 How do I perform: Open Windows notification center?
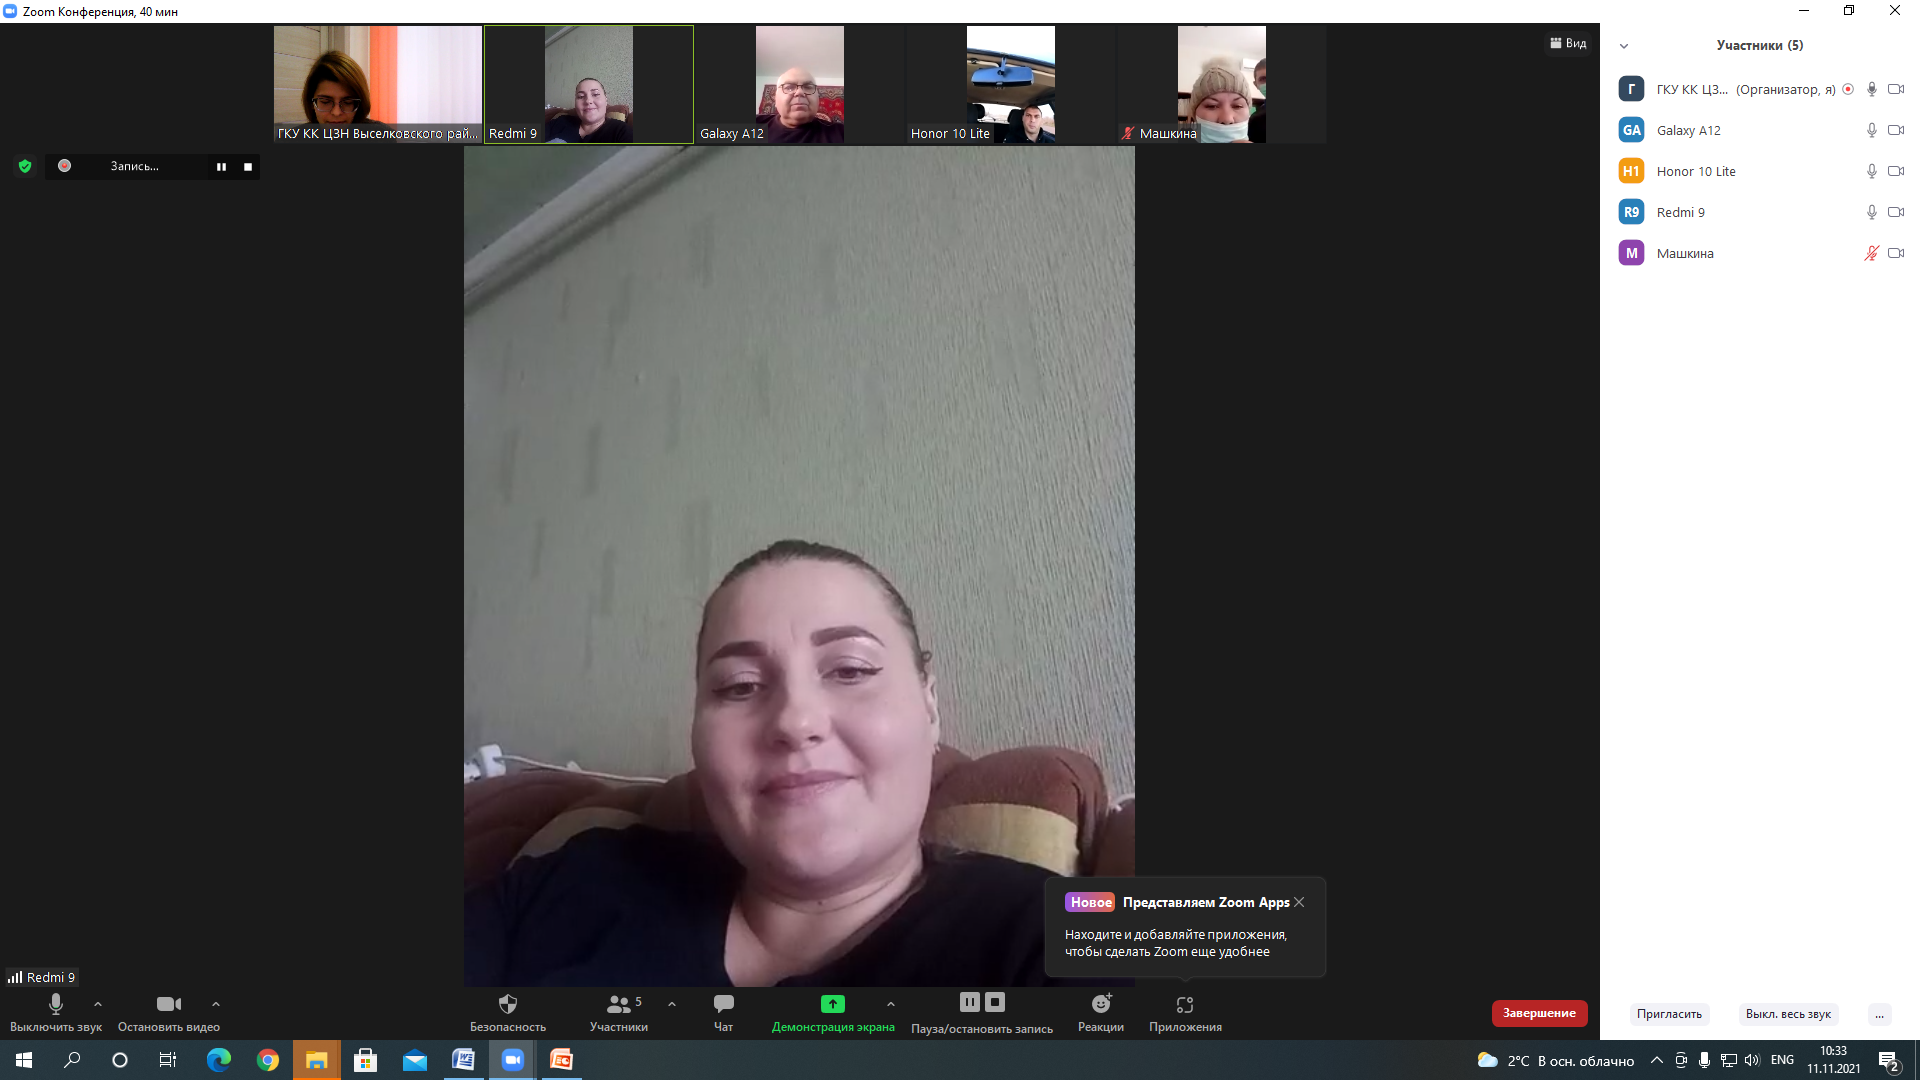click(x=1889, y=1061)
